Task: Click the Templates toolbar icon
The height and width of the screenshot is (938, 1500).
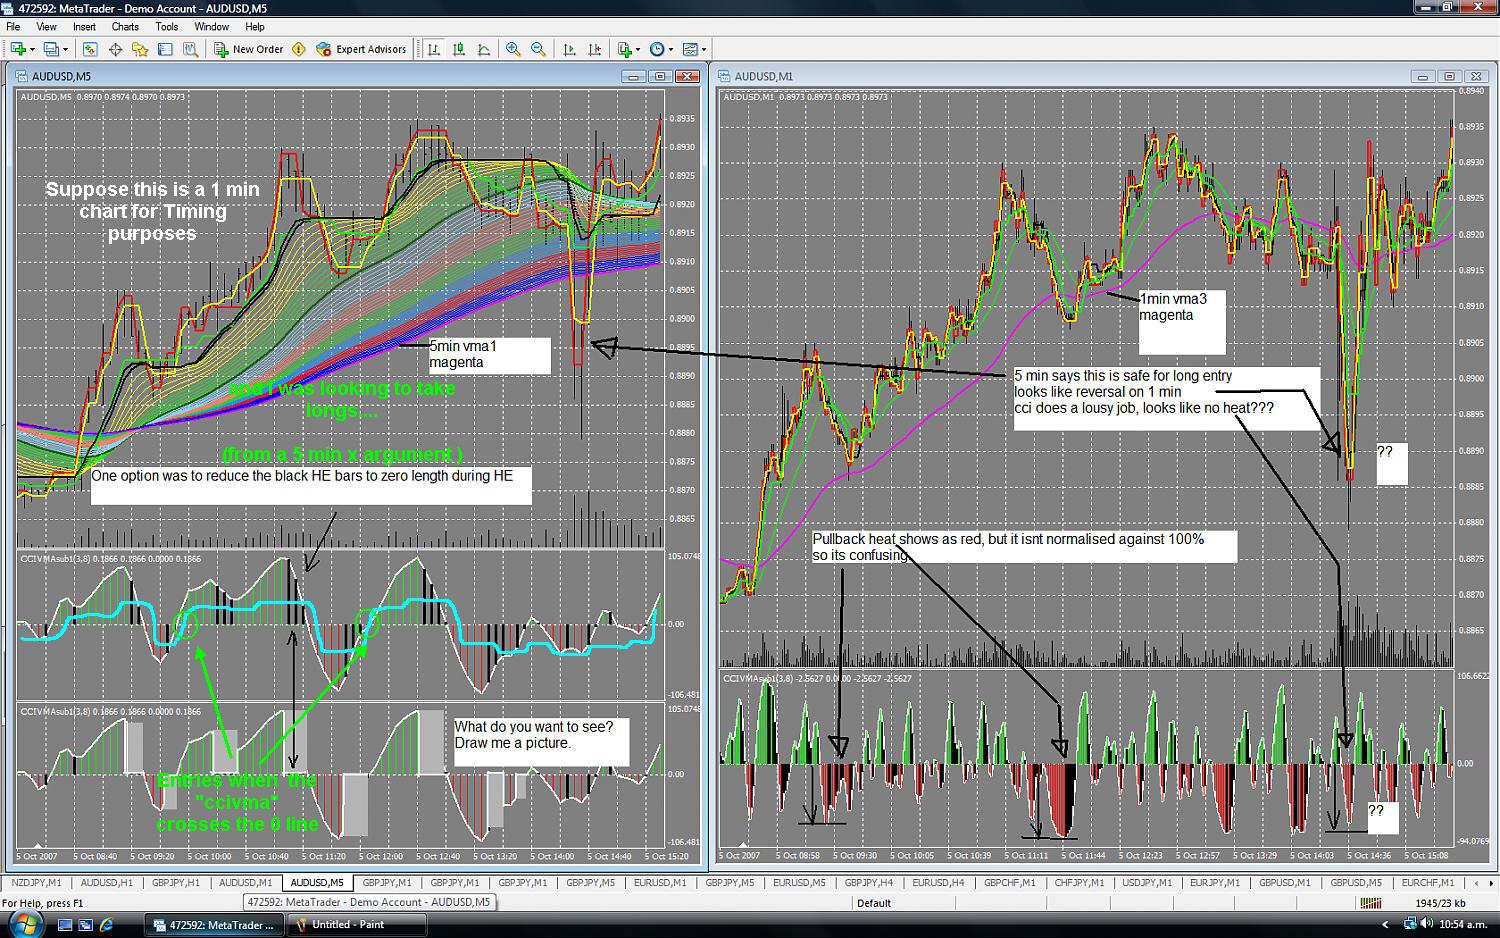Action: [x=690, y=49]
